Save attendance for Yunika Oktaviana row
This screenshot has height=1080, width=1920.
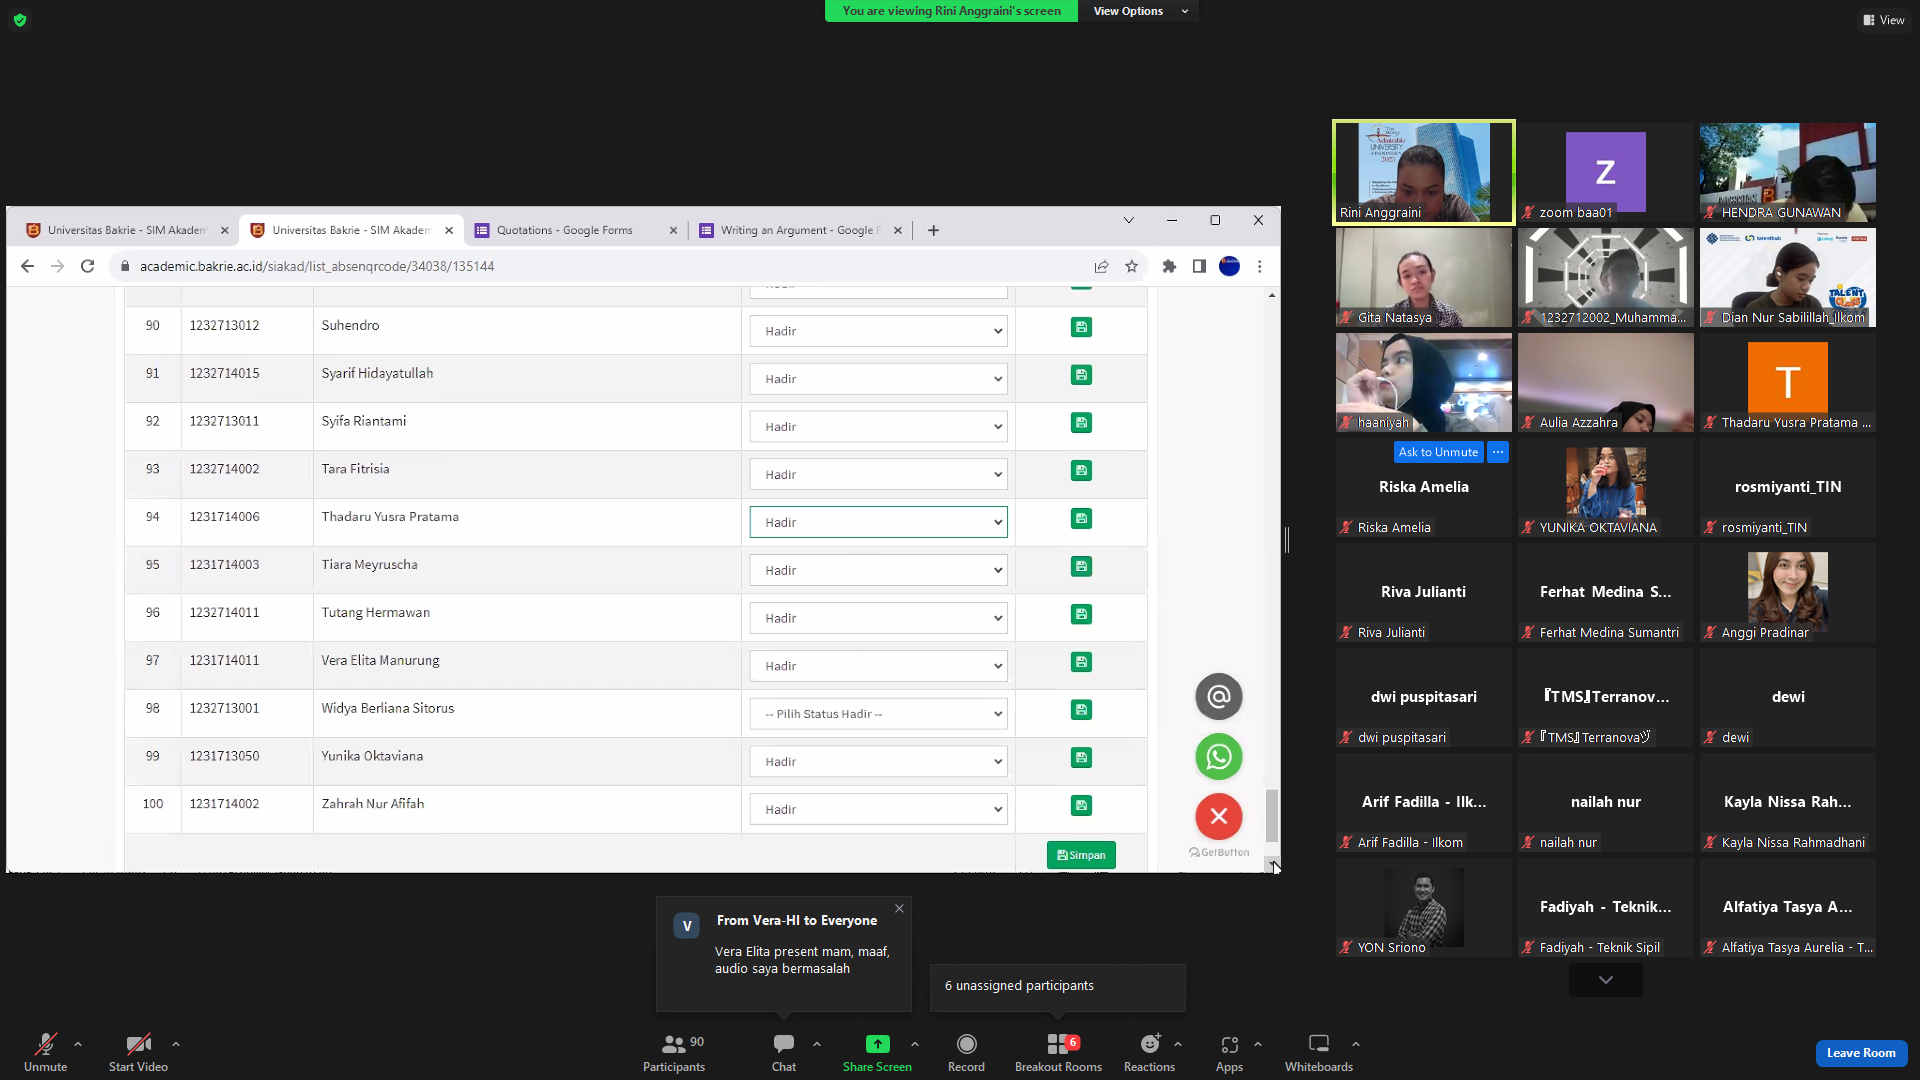coord(1081,758)
